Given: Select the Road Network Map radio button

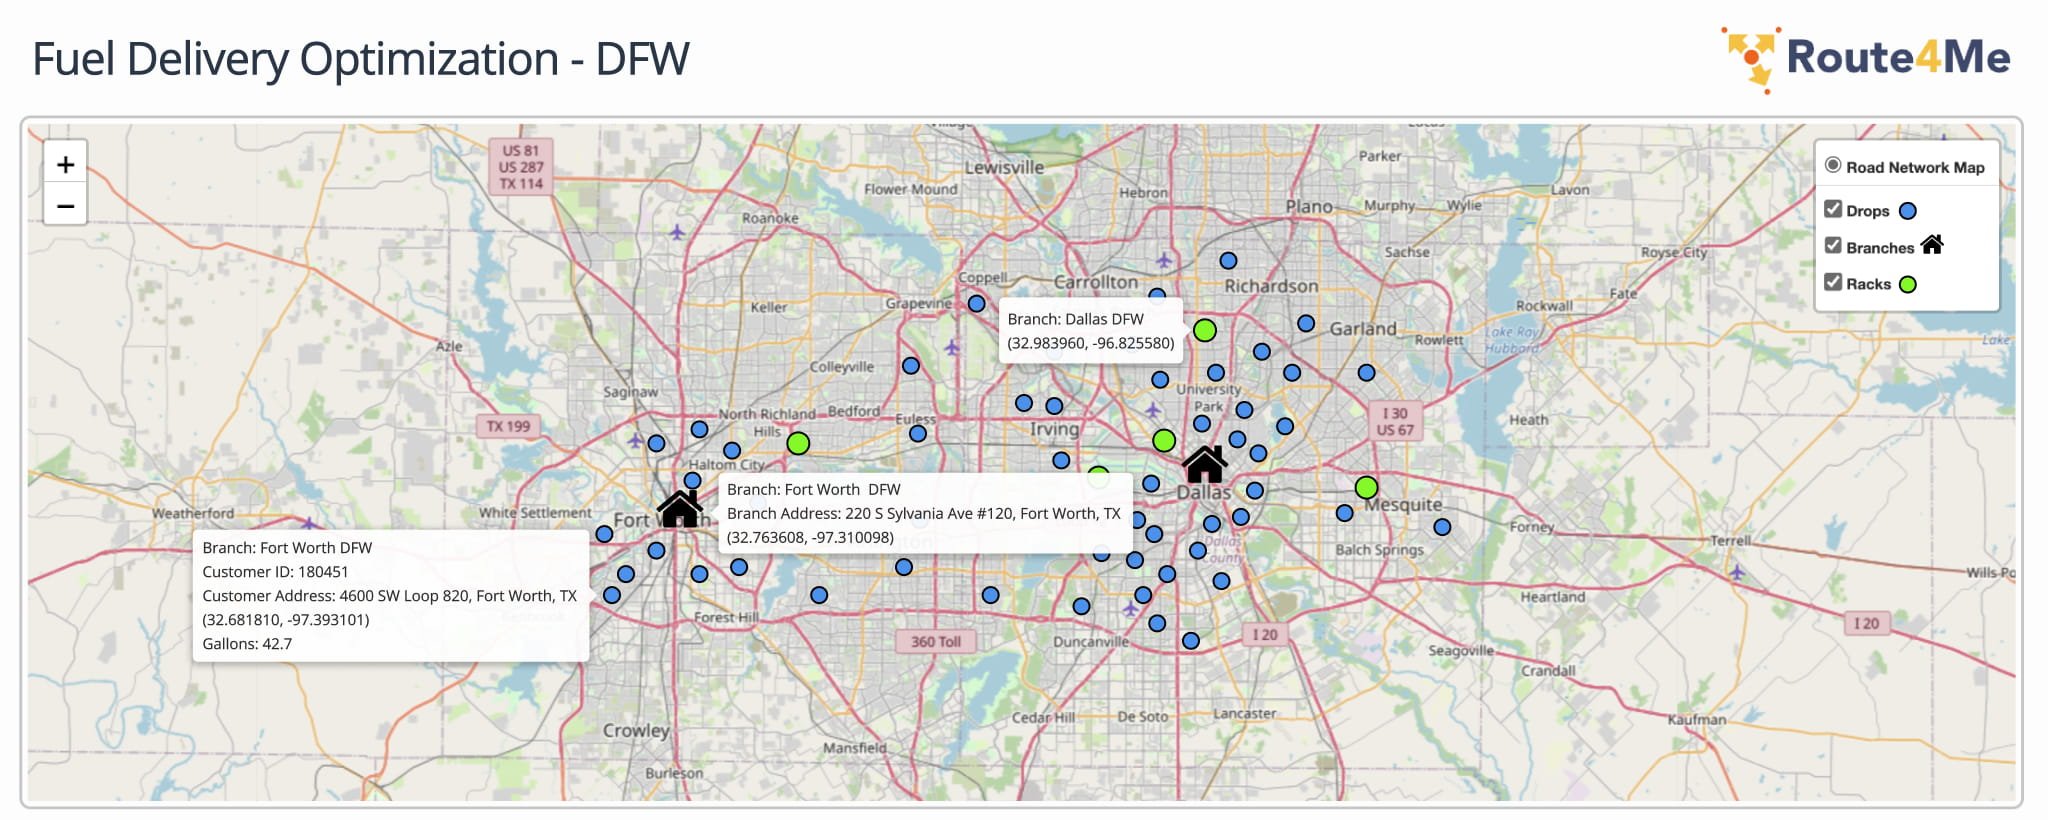Looking at the screenshot, I should [x=1833, y=166].
